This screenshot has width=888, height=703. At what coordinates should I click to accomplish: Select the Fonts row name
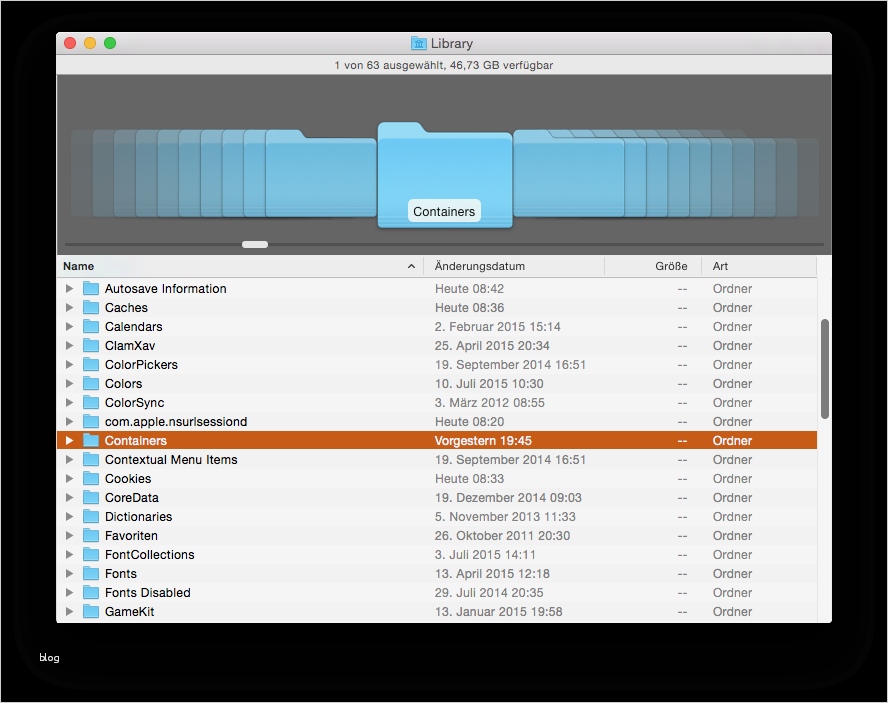(121, 573)
